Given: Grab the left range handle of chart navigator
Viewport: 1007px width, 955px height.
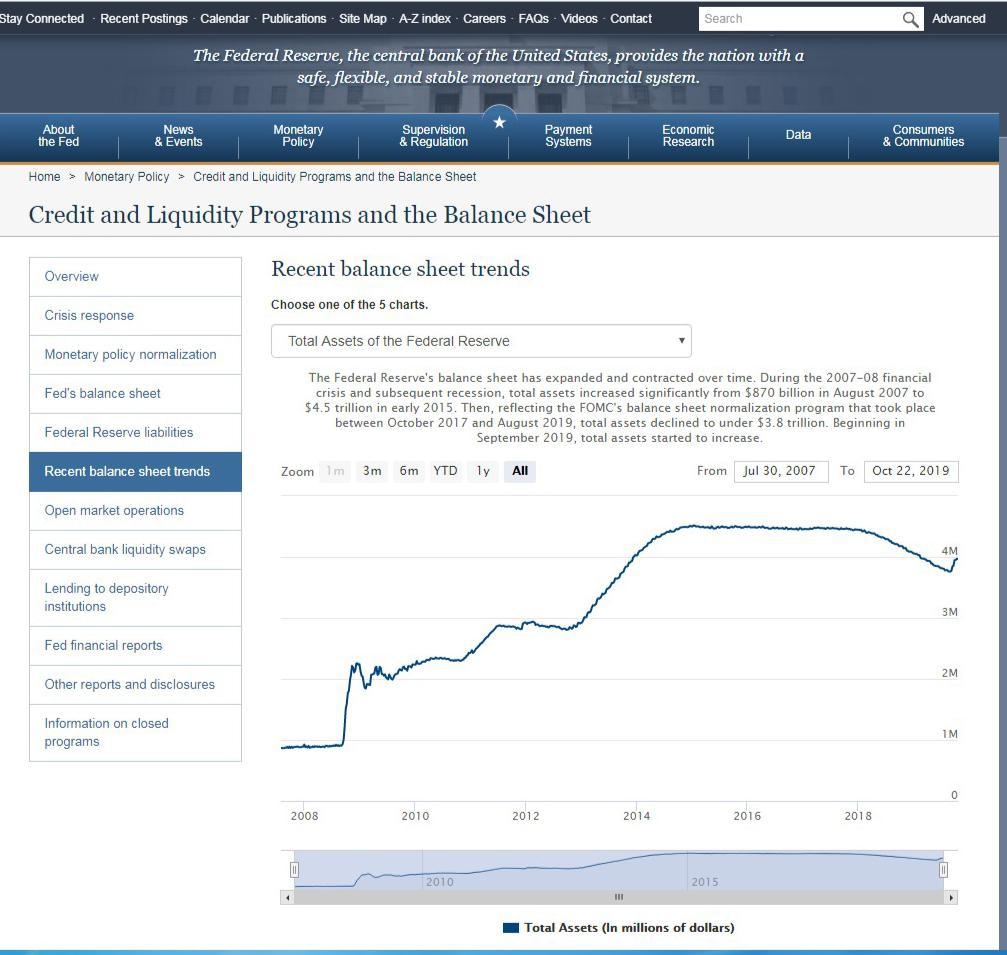Looking at the screenshot, I should [294, 870].
